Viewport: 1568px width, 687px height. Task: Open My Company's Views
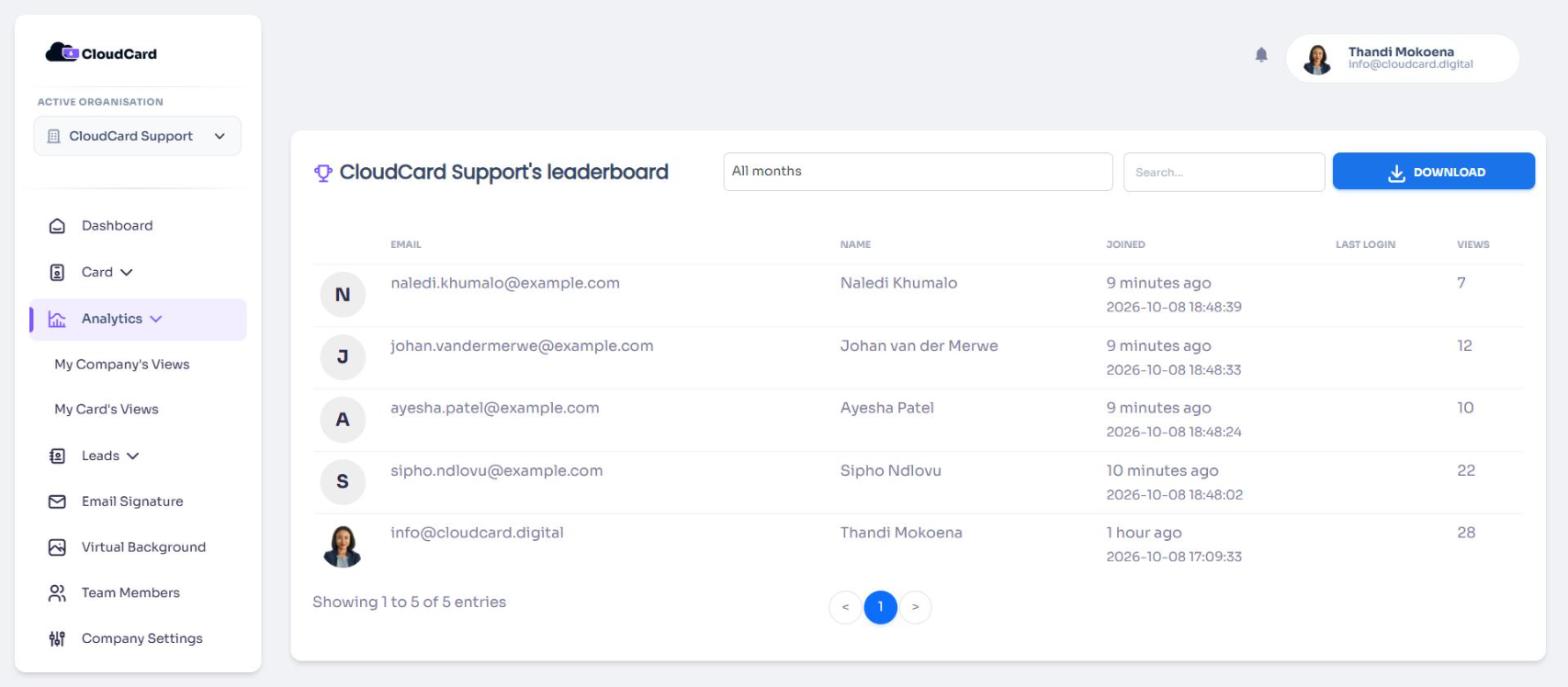click(122, 364)
